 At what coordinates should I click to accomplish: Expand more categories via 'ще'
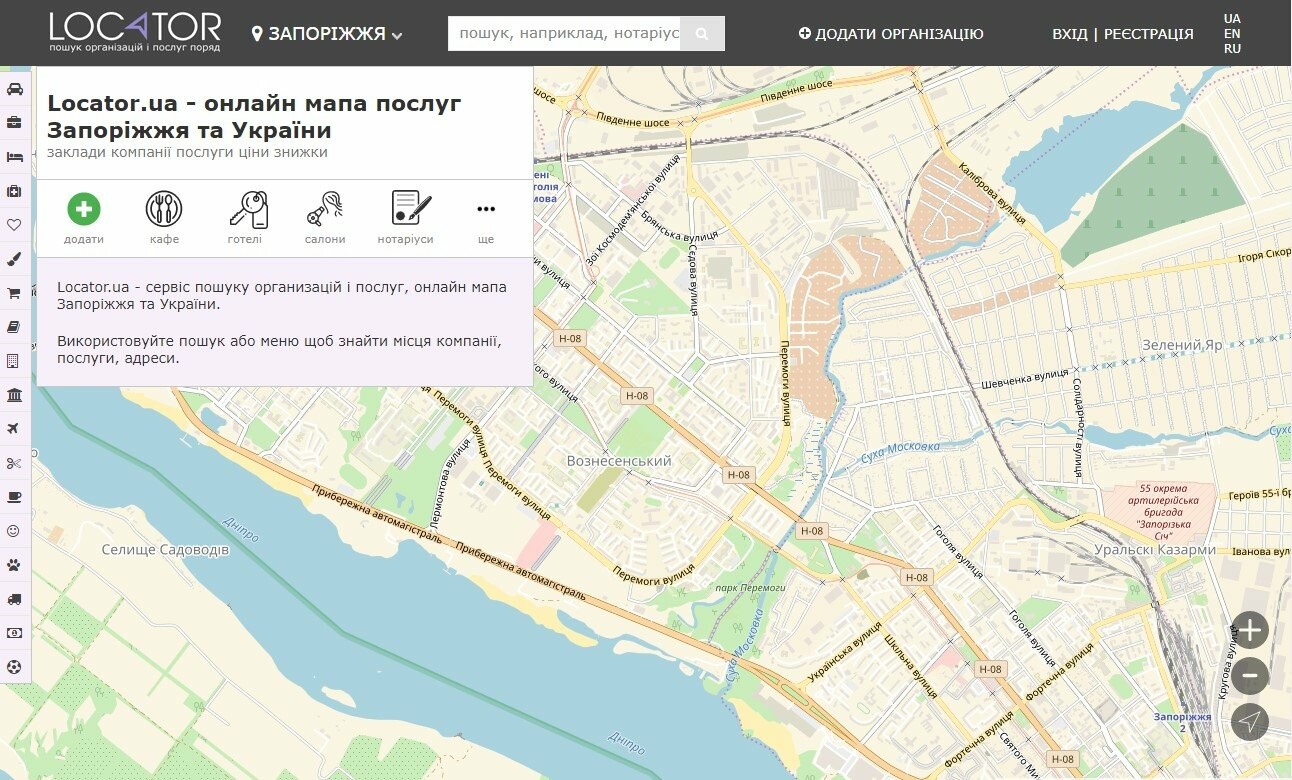(486, 219)
